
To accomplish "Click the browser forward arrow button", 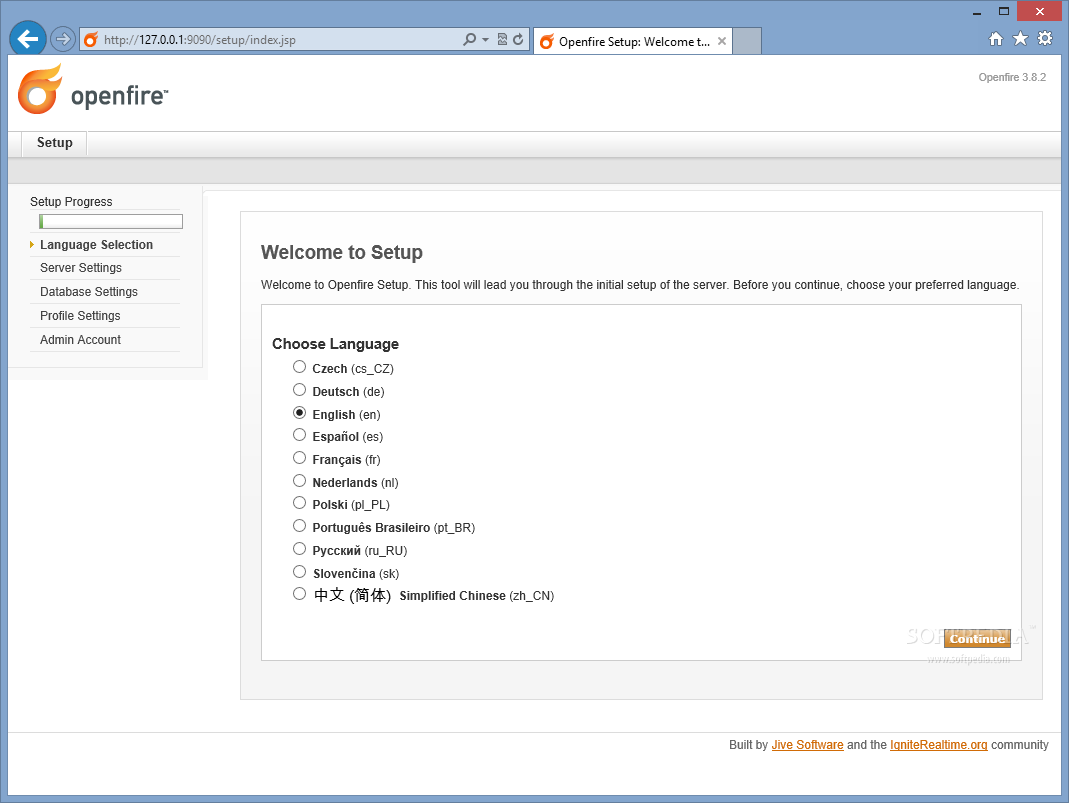I will [x=63, y=39].
